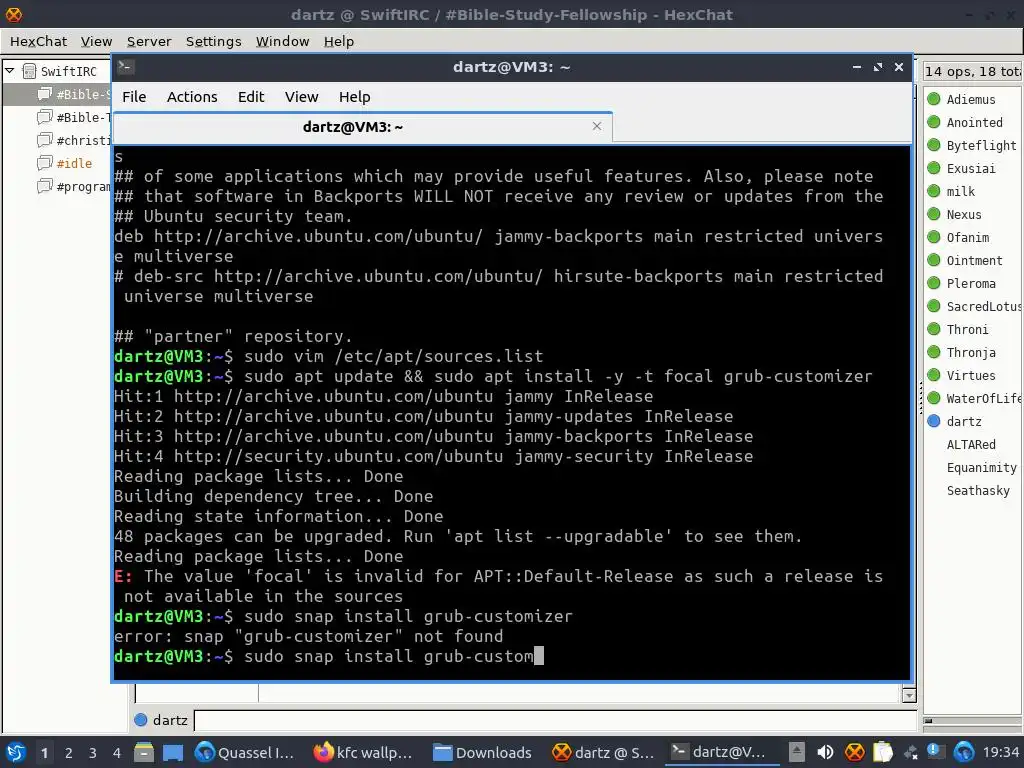The width and height of the screenshot is (1024, 768).
Task: Select user dartz in the user list
Action: 964,421
